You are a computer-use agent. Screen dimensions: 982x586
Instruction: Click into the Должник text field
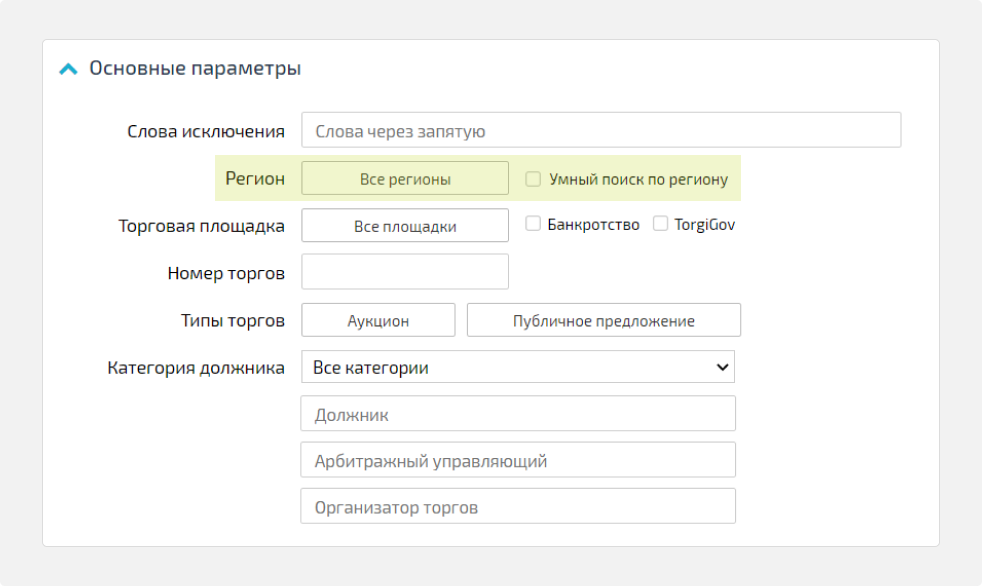point(517,414)
